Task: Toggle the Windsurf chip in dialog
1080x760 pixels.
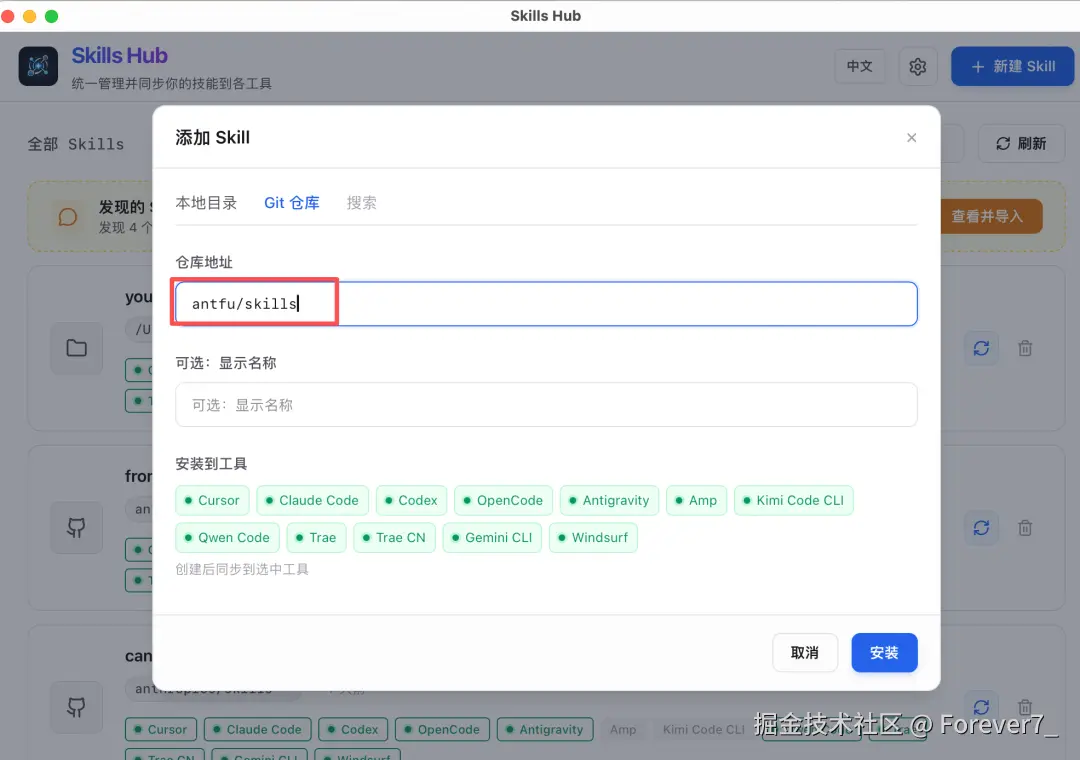Action: coord(593,537)
